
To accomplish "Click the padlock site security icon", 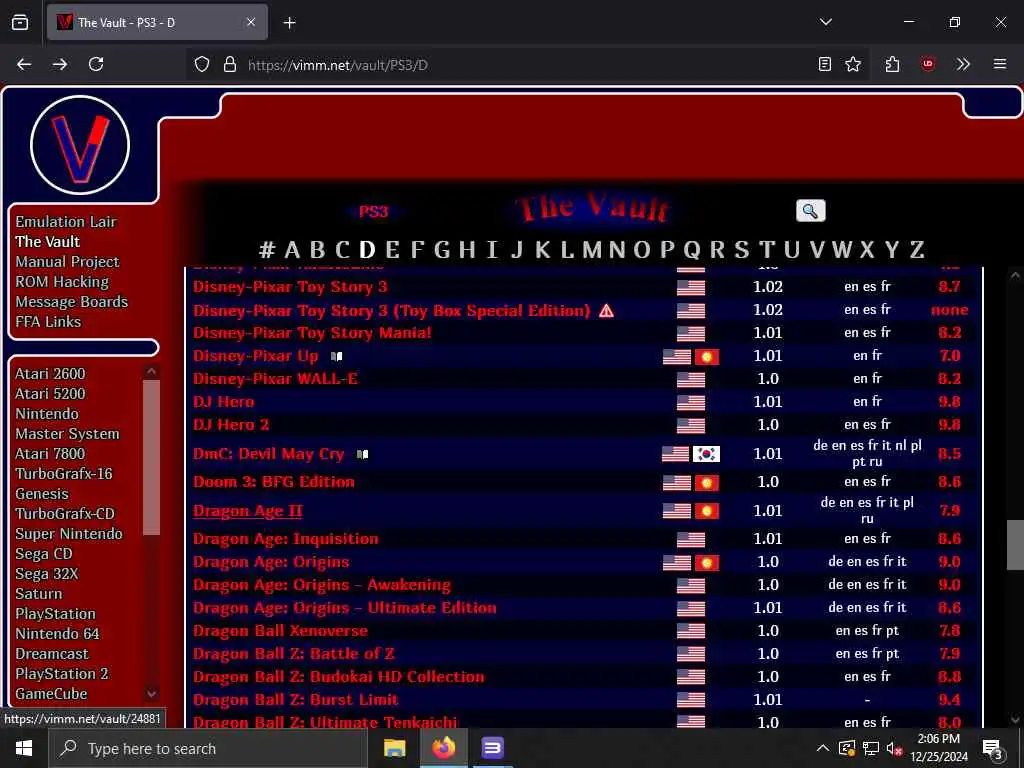I will 229,65.
